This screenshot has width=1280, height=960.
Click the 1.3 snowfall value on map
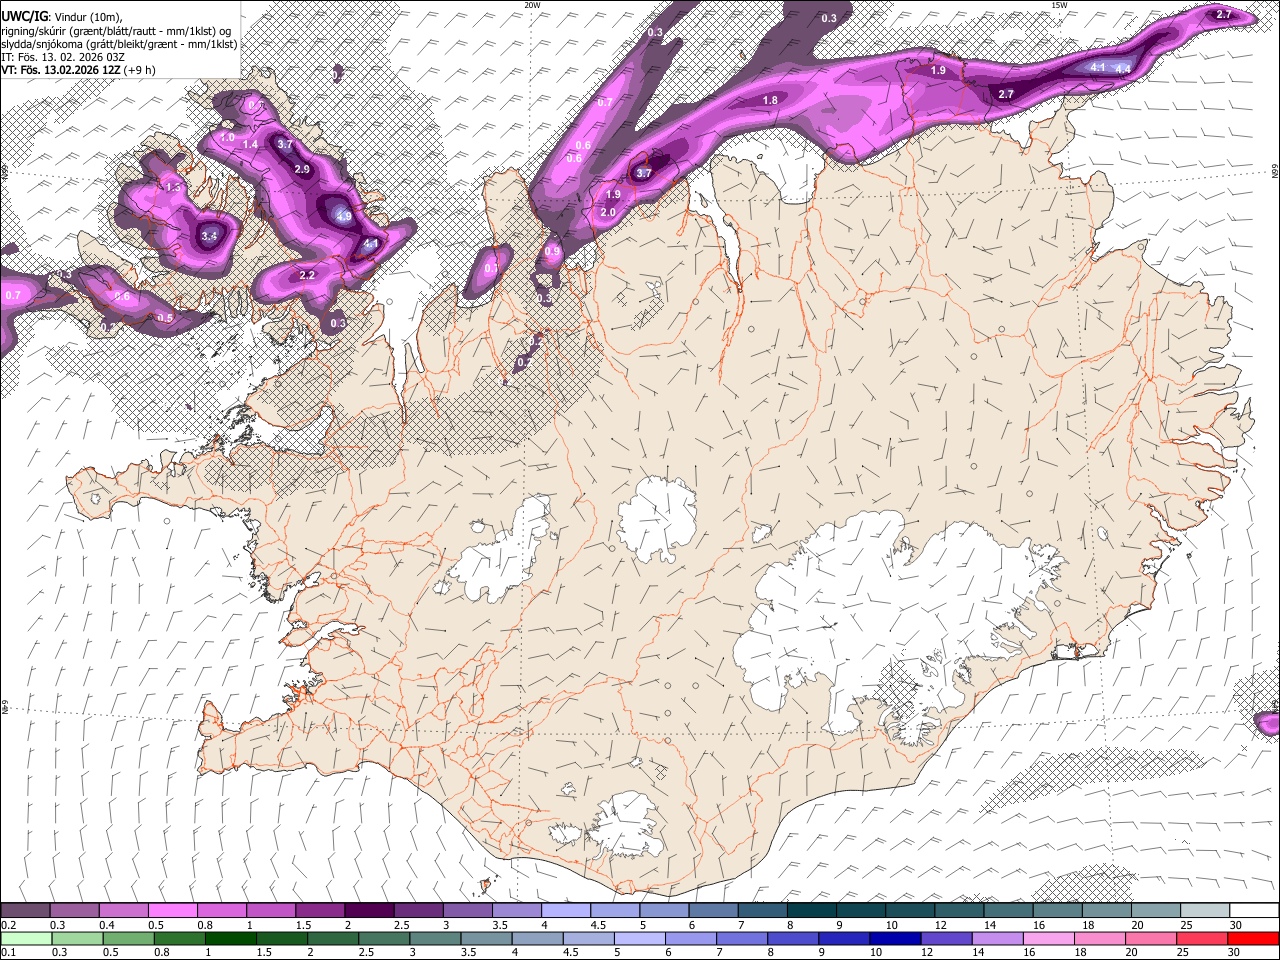(x=173, y=188)
